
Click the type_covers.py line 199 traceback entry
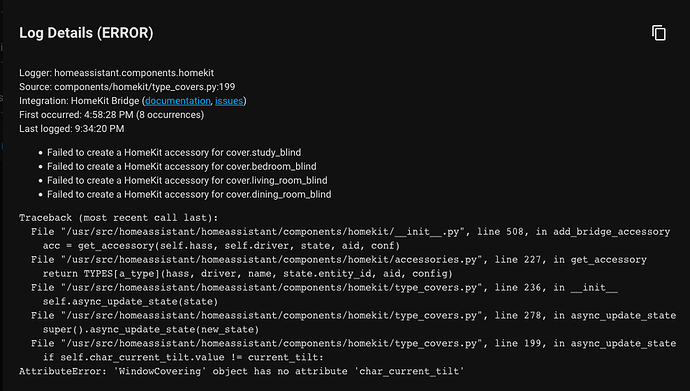[353, 343]
